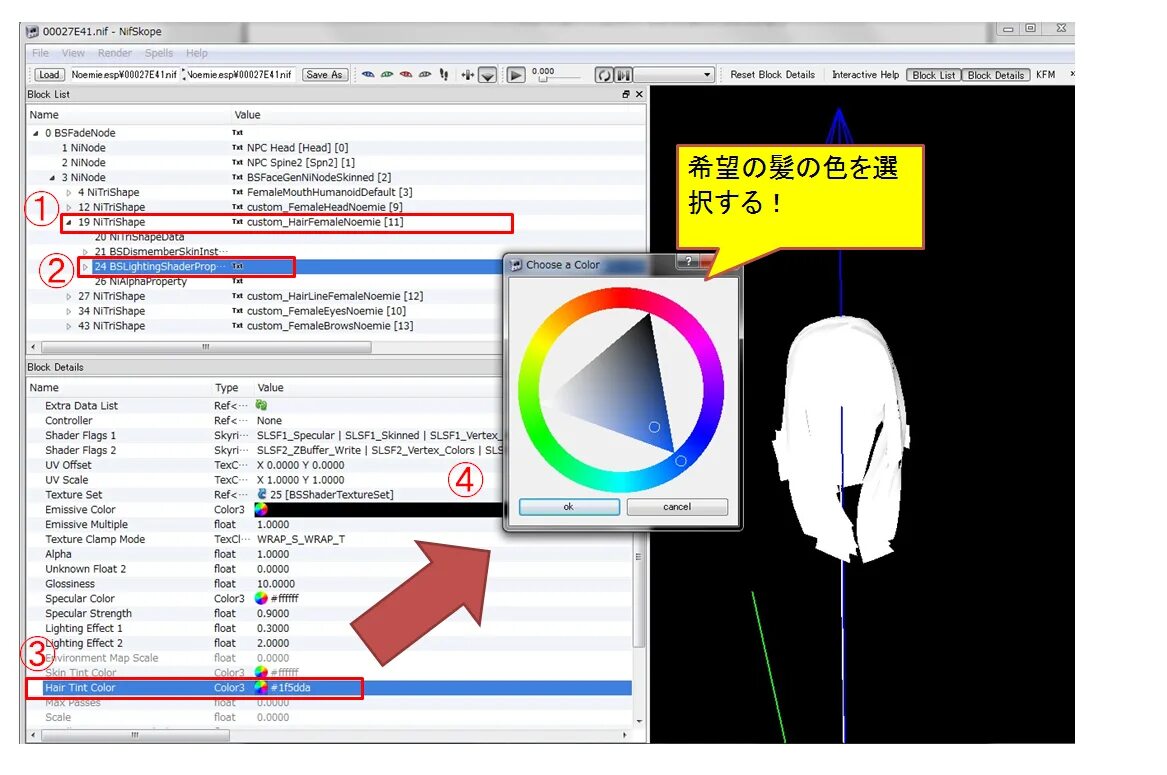Expand the 24 BSLightingShaderProperty node
The image size is (1167, 775).
pyautogui.click(x=85, y=267)
